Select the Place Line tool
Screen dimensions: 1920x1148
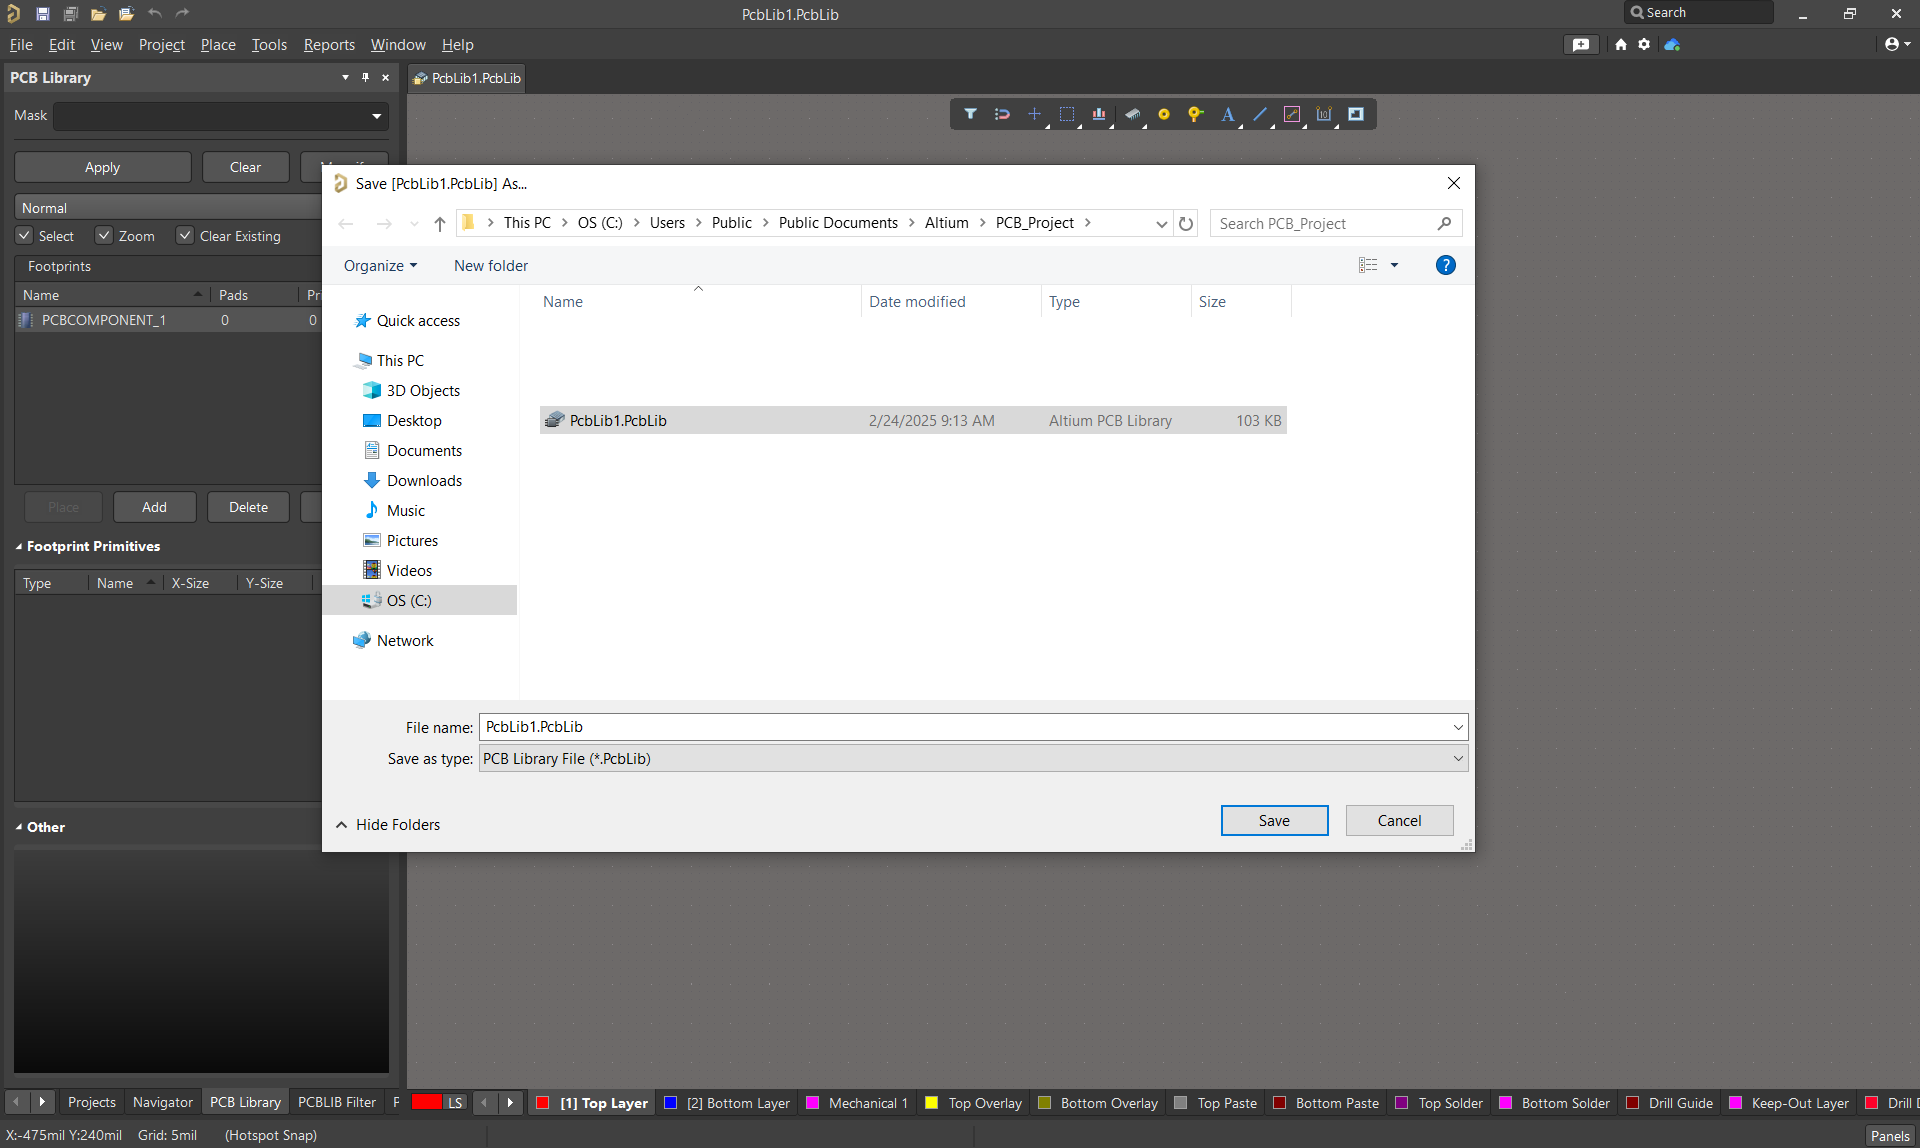pos(1259,114)
